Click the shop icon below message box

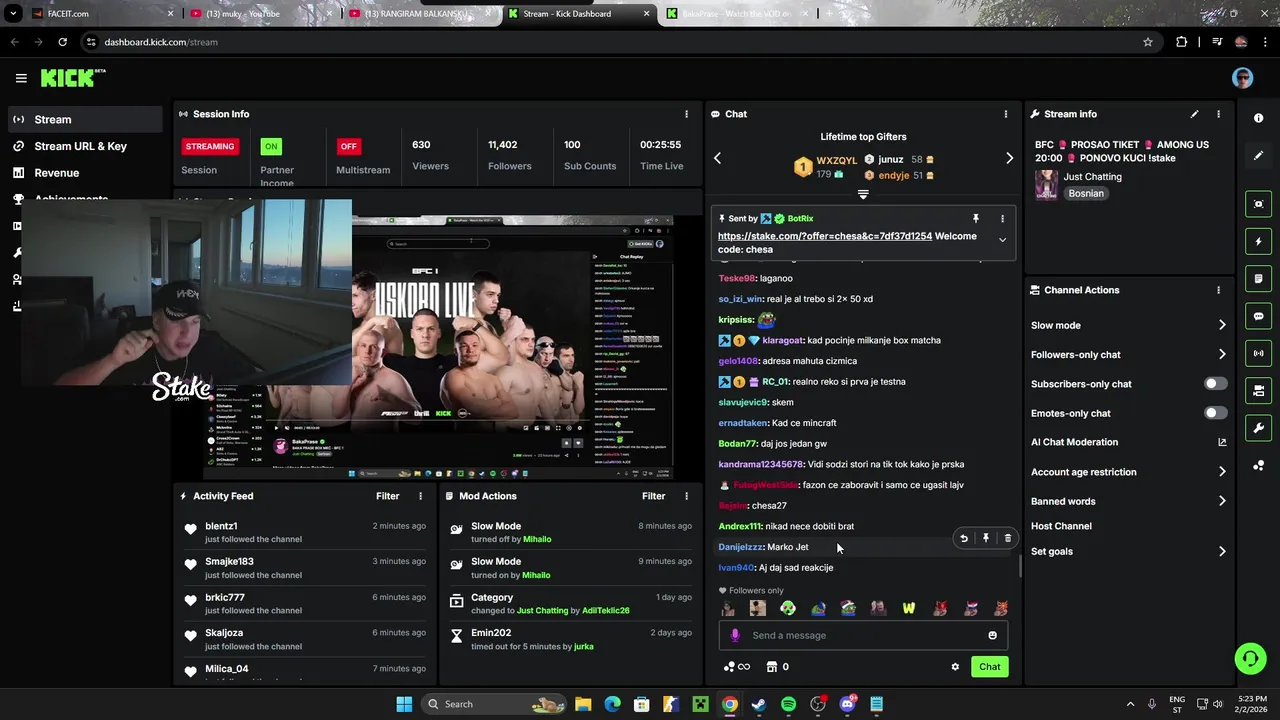[x=772, y=667]
